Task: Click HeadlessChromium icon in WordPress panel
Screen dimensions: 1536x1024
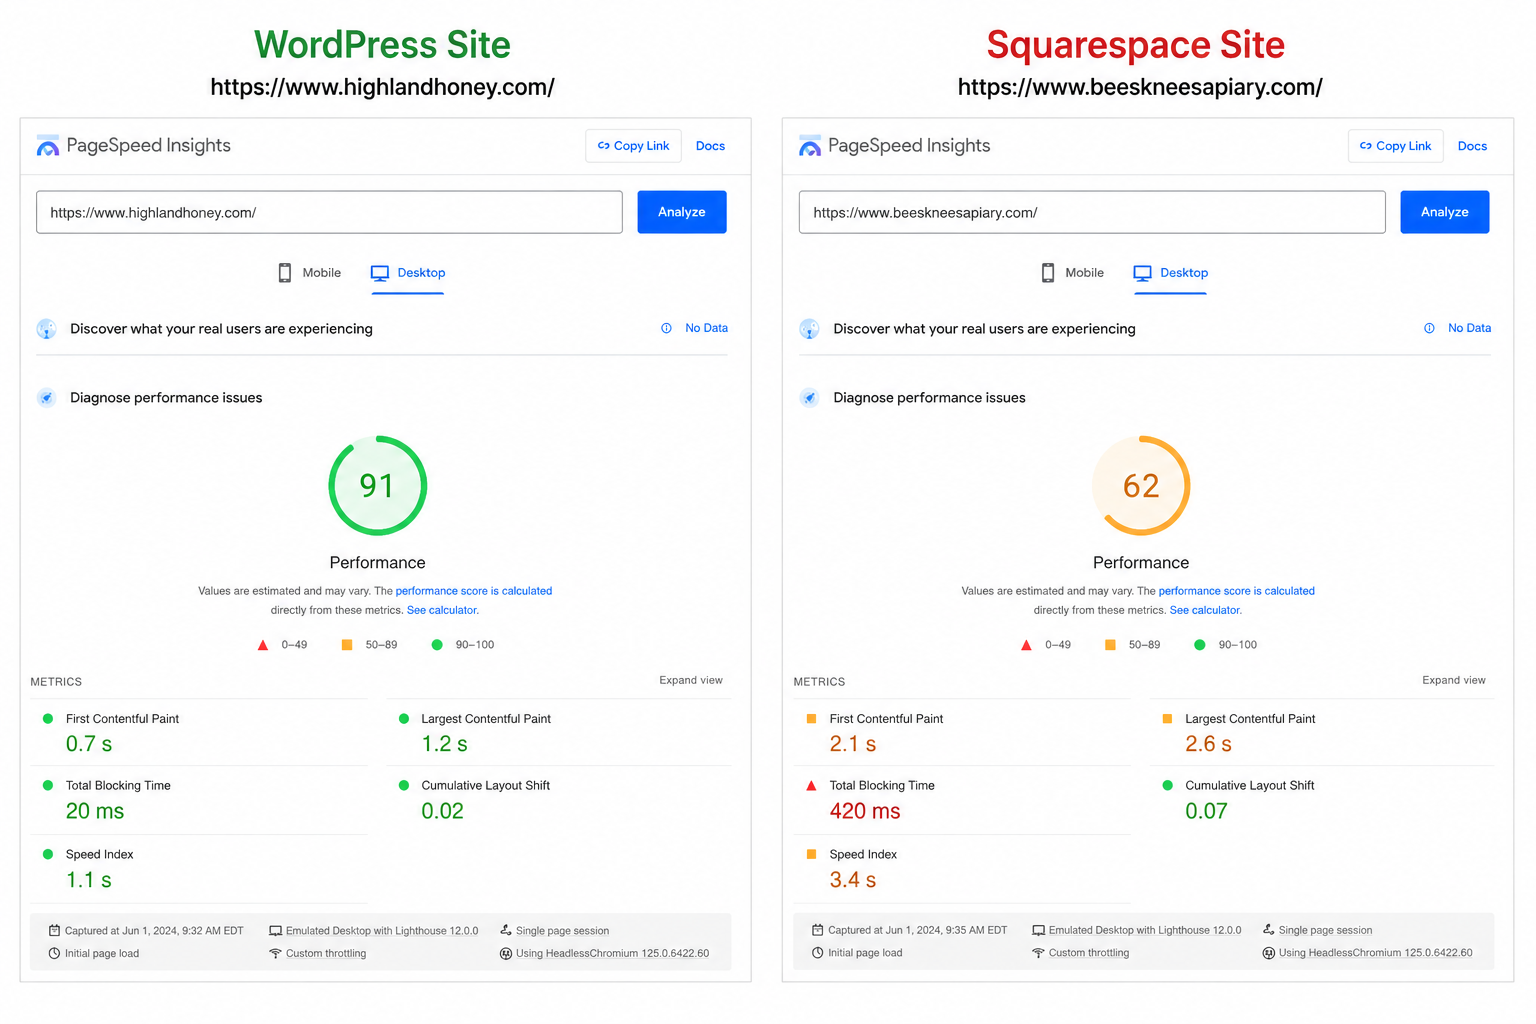Action: tap(506, 953)
